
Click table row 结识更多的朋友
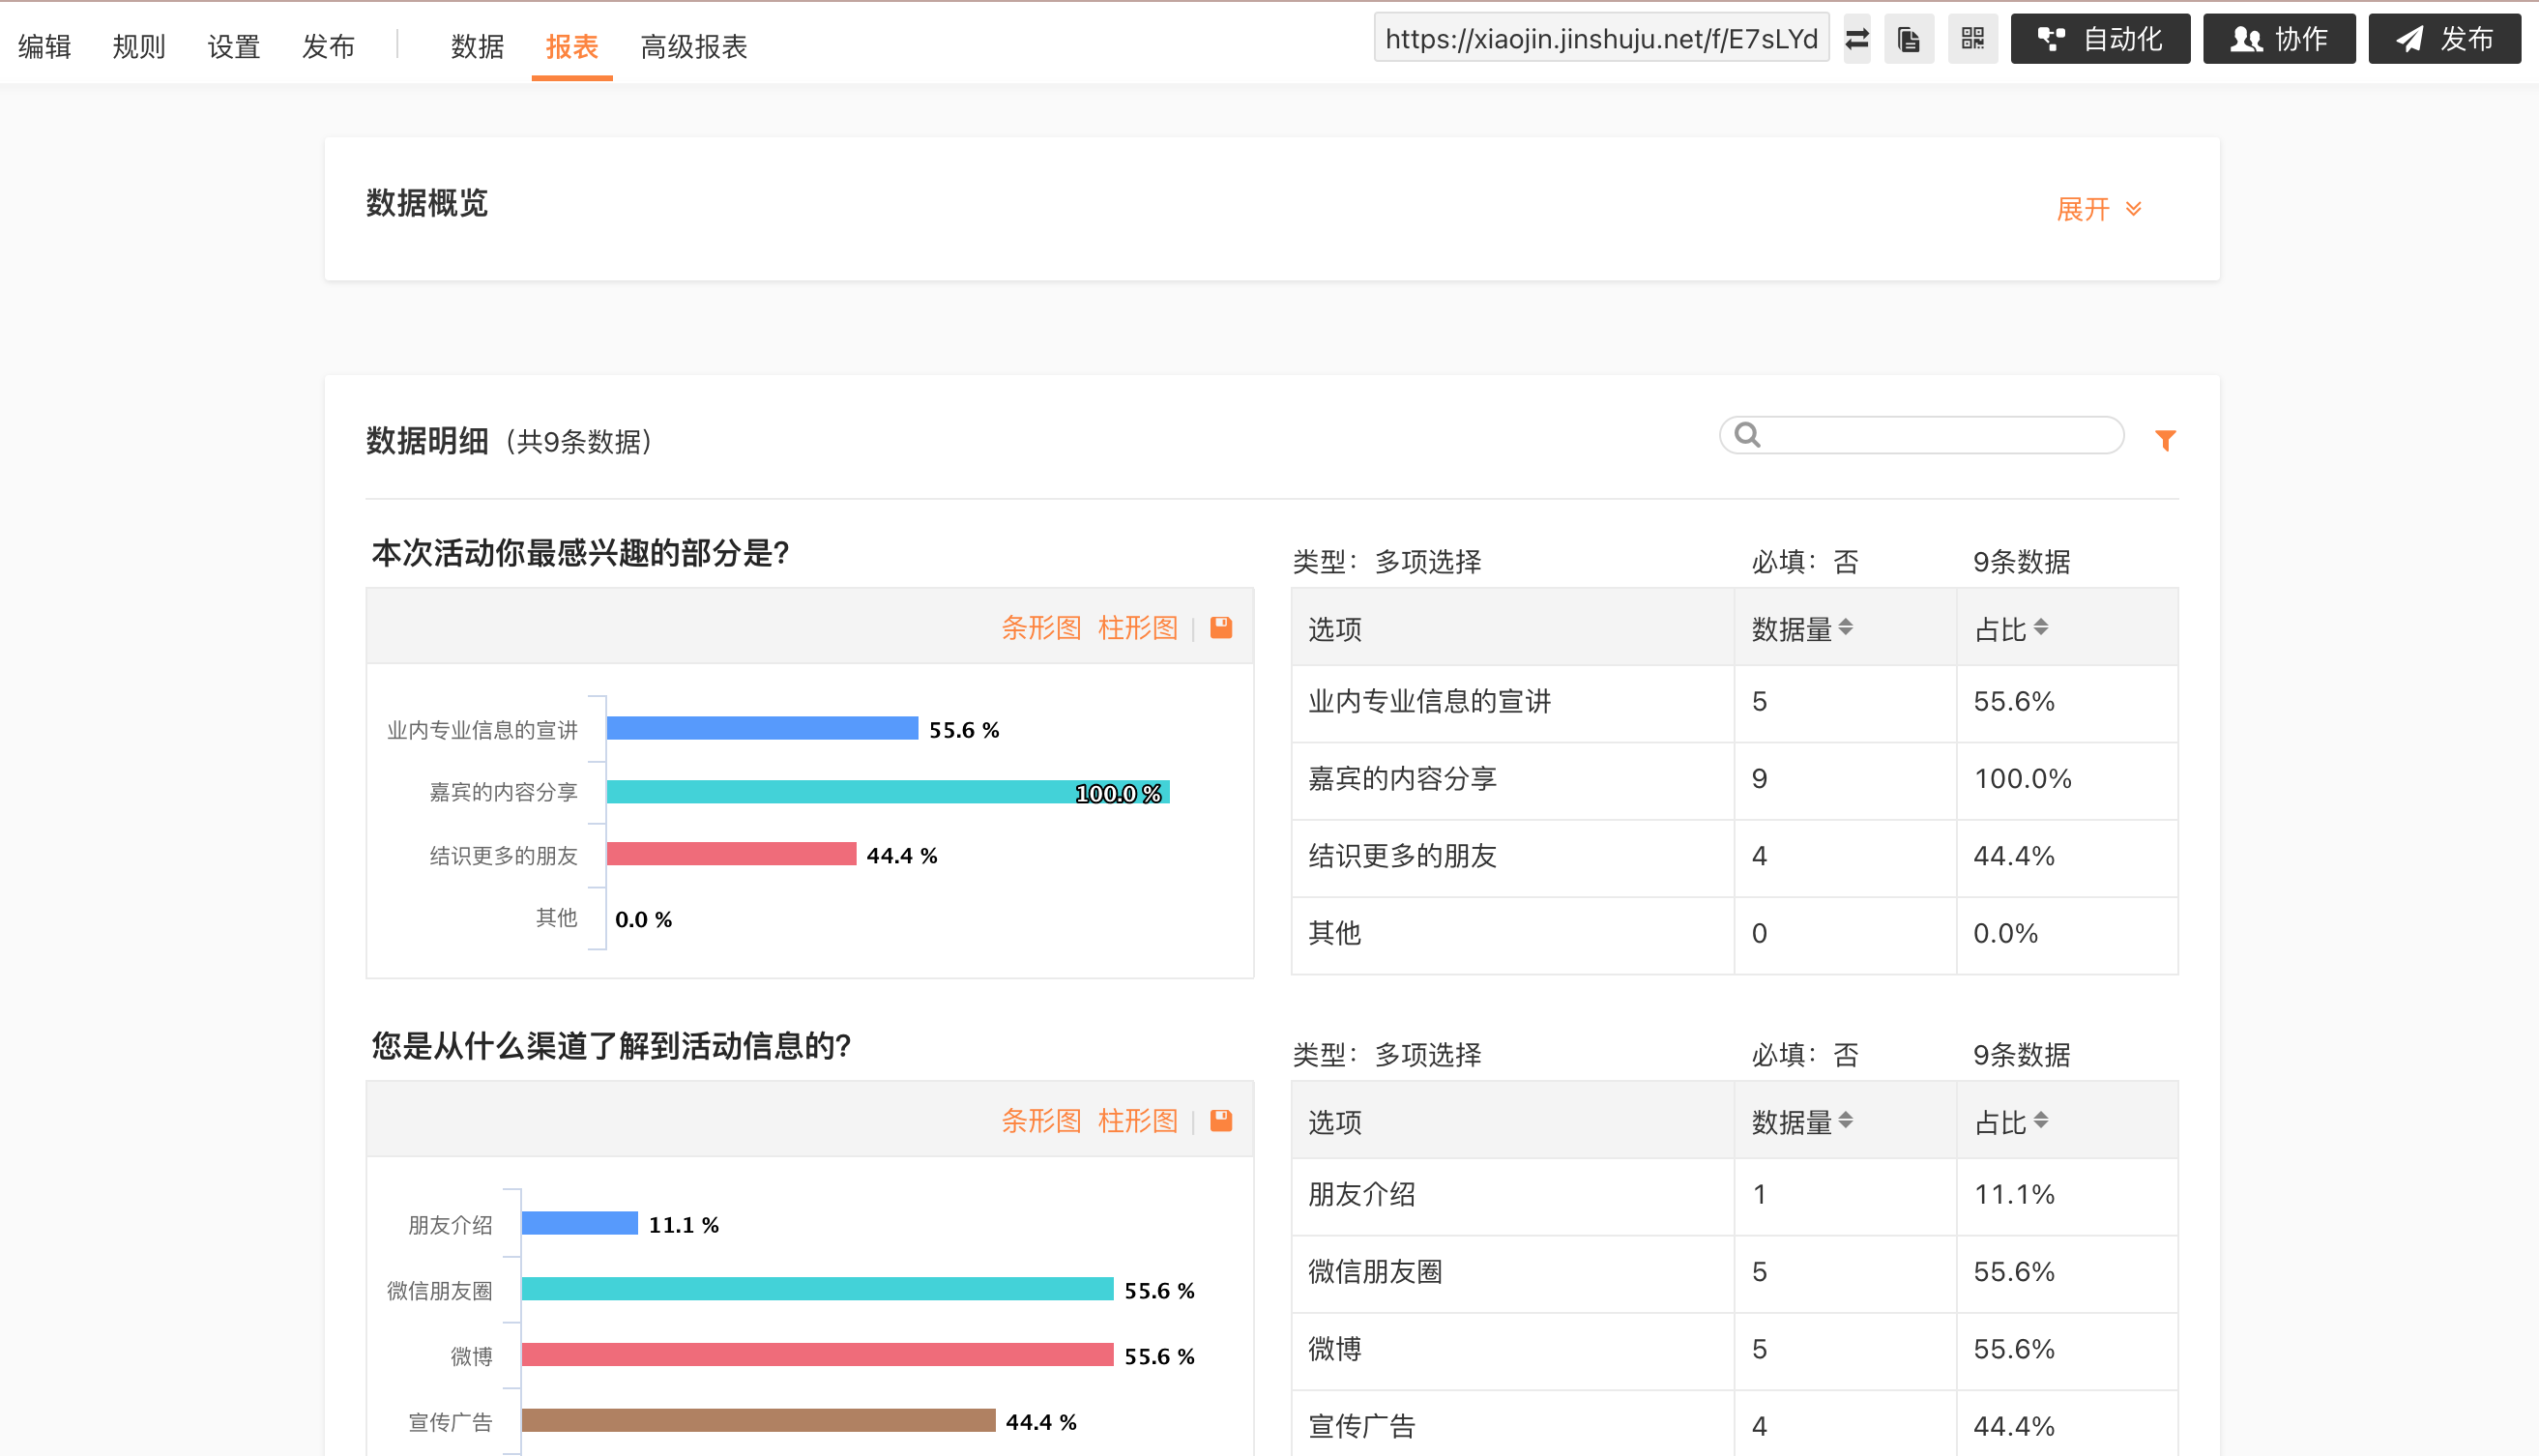1734,857
